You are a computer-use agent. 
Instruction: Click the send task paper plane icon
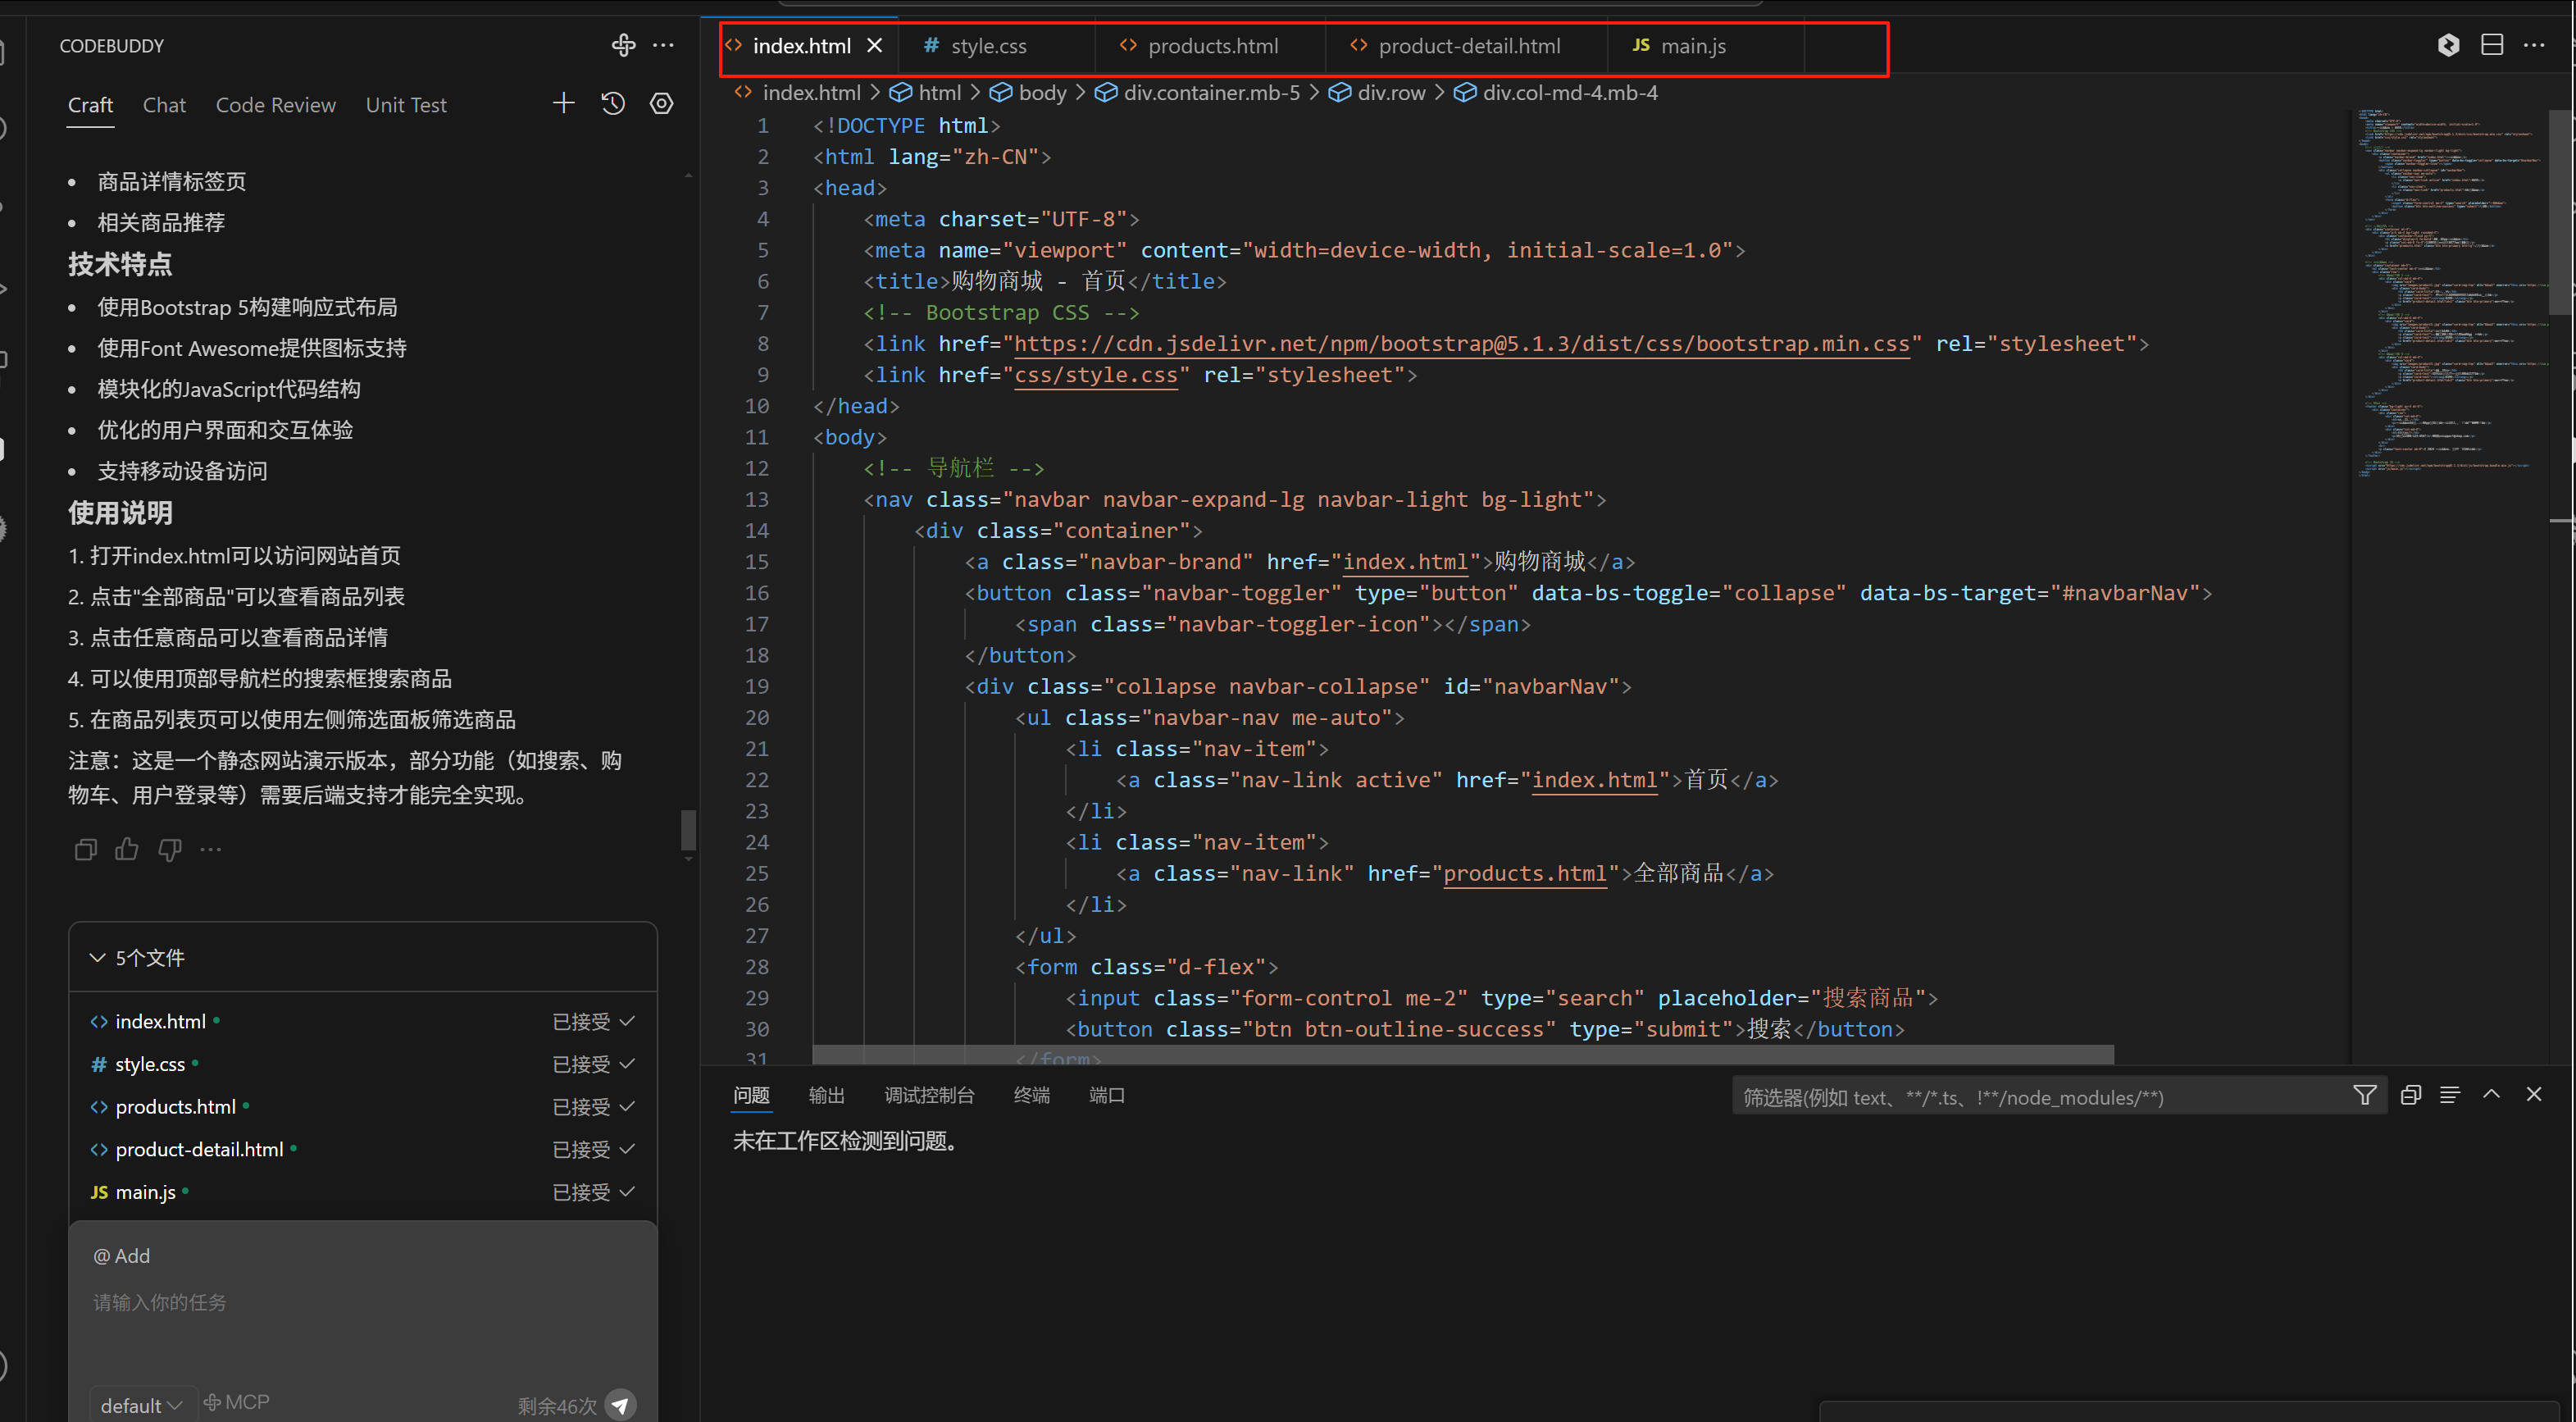click(x=621, y=1404)
